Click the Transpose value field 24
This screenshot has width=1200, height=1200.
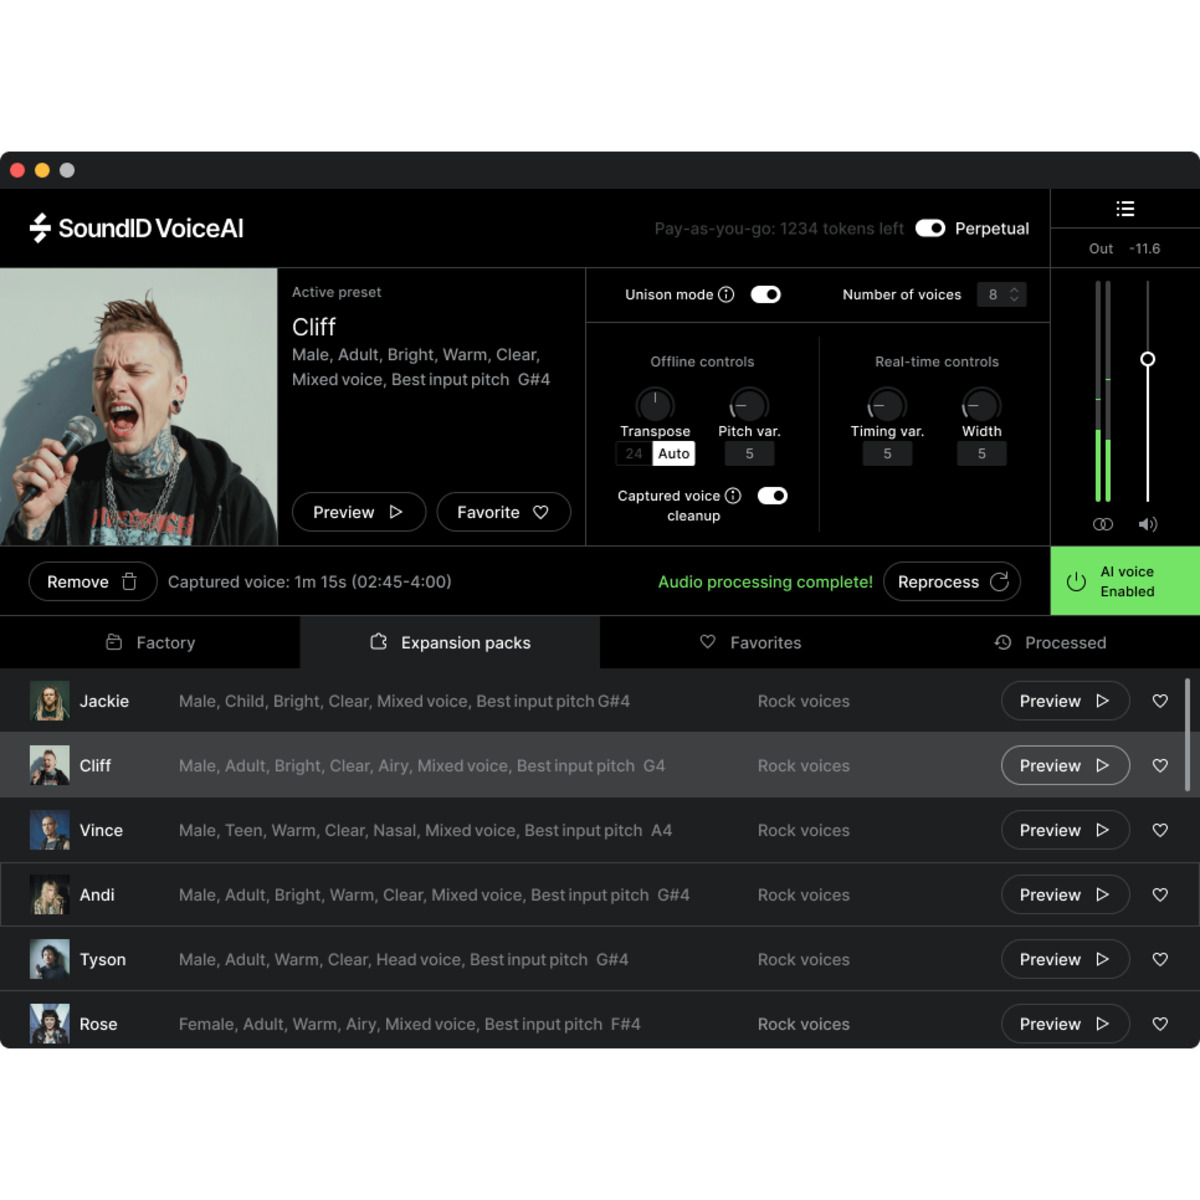click(x=634, y=454)
